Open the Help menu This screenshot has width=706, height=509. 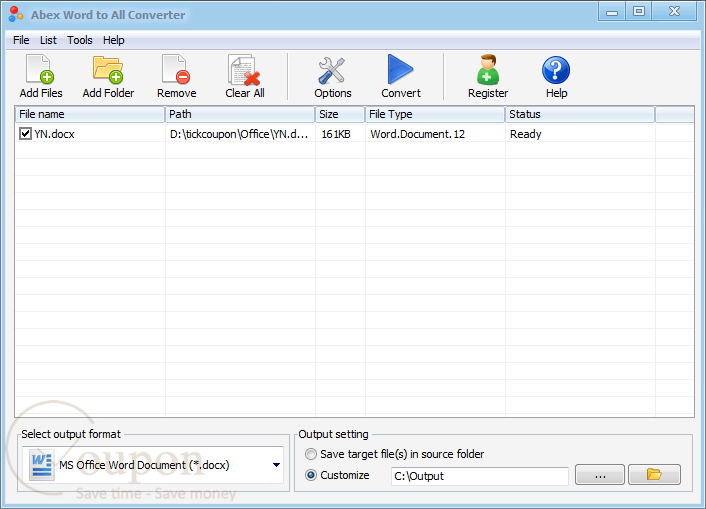[x=113, y=40]
